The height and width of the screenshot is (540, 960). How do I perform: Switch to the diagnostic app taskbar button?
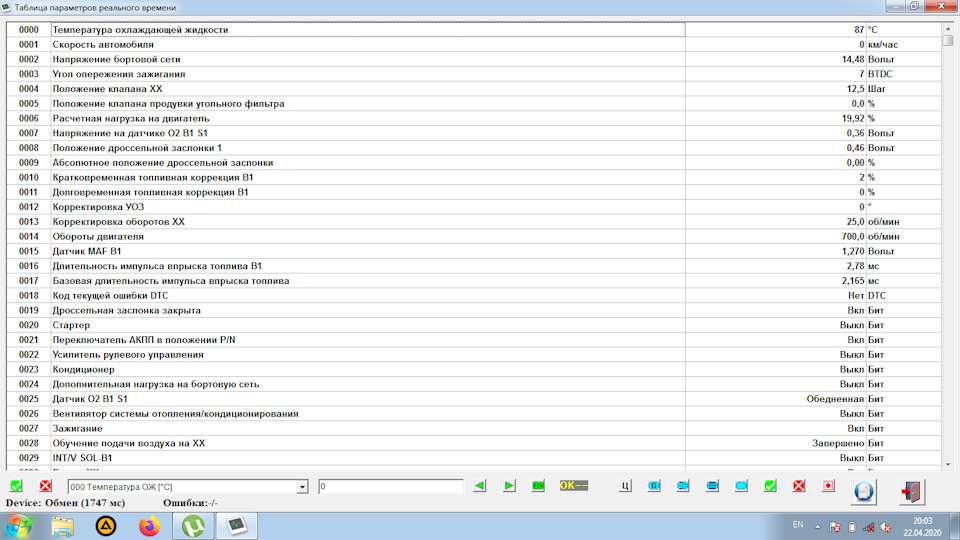[x=237, y=527]
